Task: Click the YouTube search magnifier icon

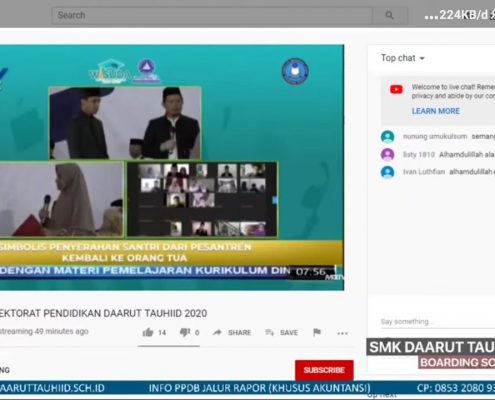Action: point(389,15)
